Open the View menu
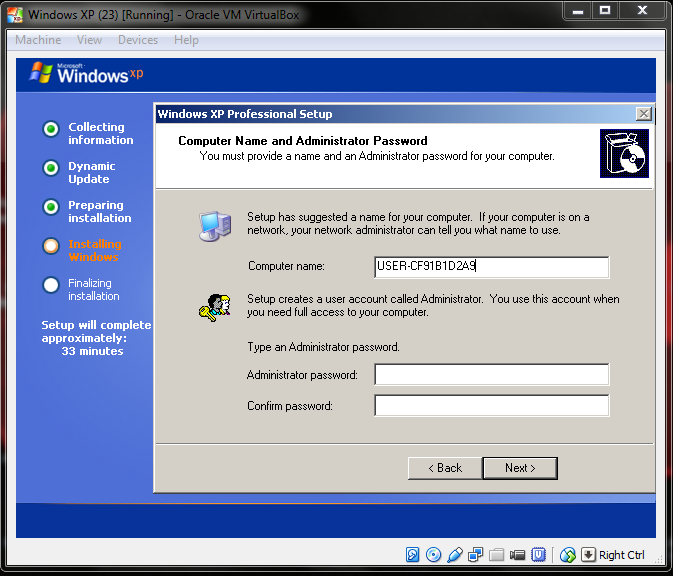673x576 pixels. (x=89, y=40)
